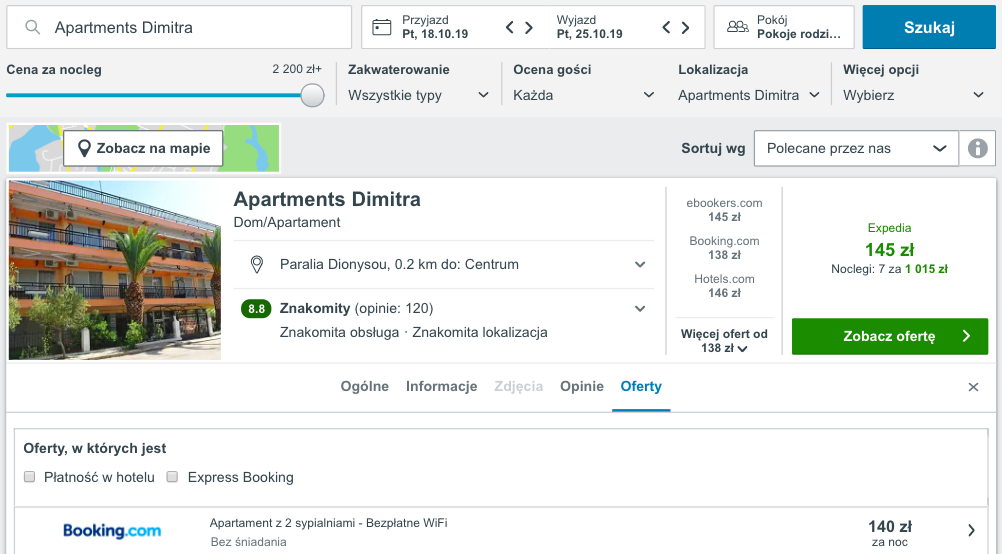Close the hotel details panel
This screenshot has height=554, width=1002.
pyautogui.click(x=973, y=387)
